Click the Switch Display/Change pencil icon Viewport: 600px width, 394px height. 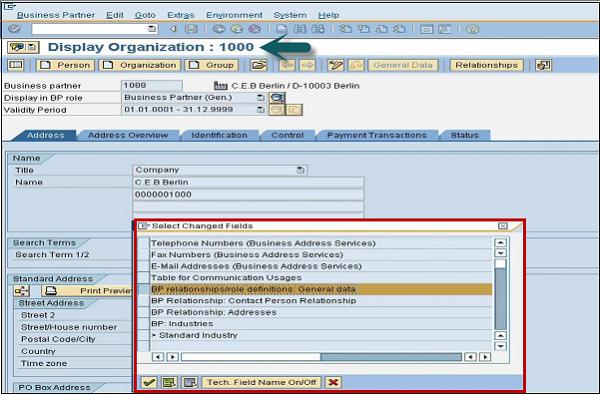click(x=335, y=65)
